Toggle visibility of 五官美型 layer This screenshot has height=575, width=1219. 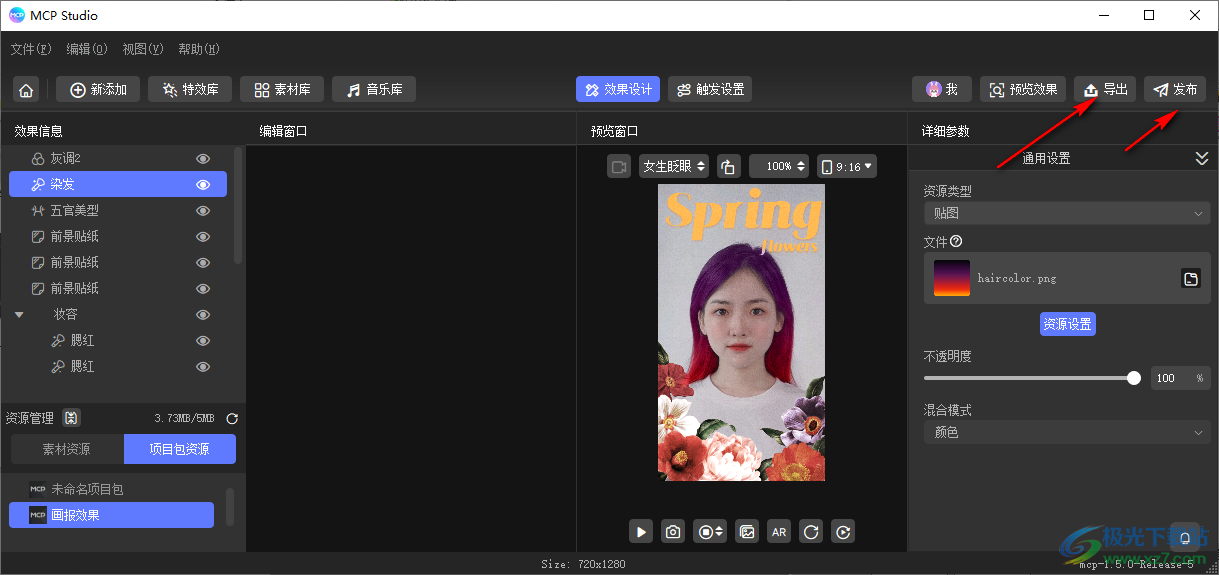[x=203, y=211]
